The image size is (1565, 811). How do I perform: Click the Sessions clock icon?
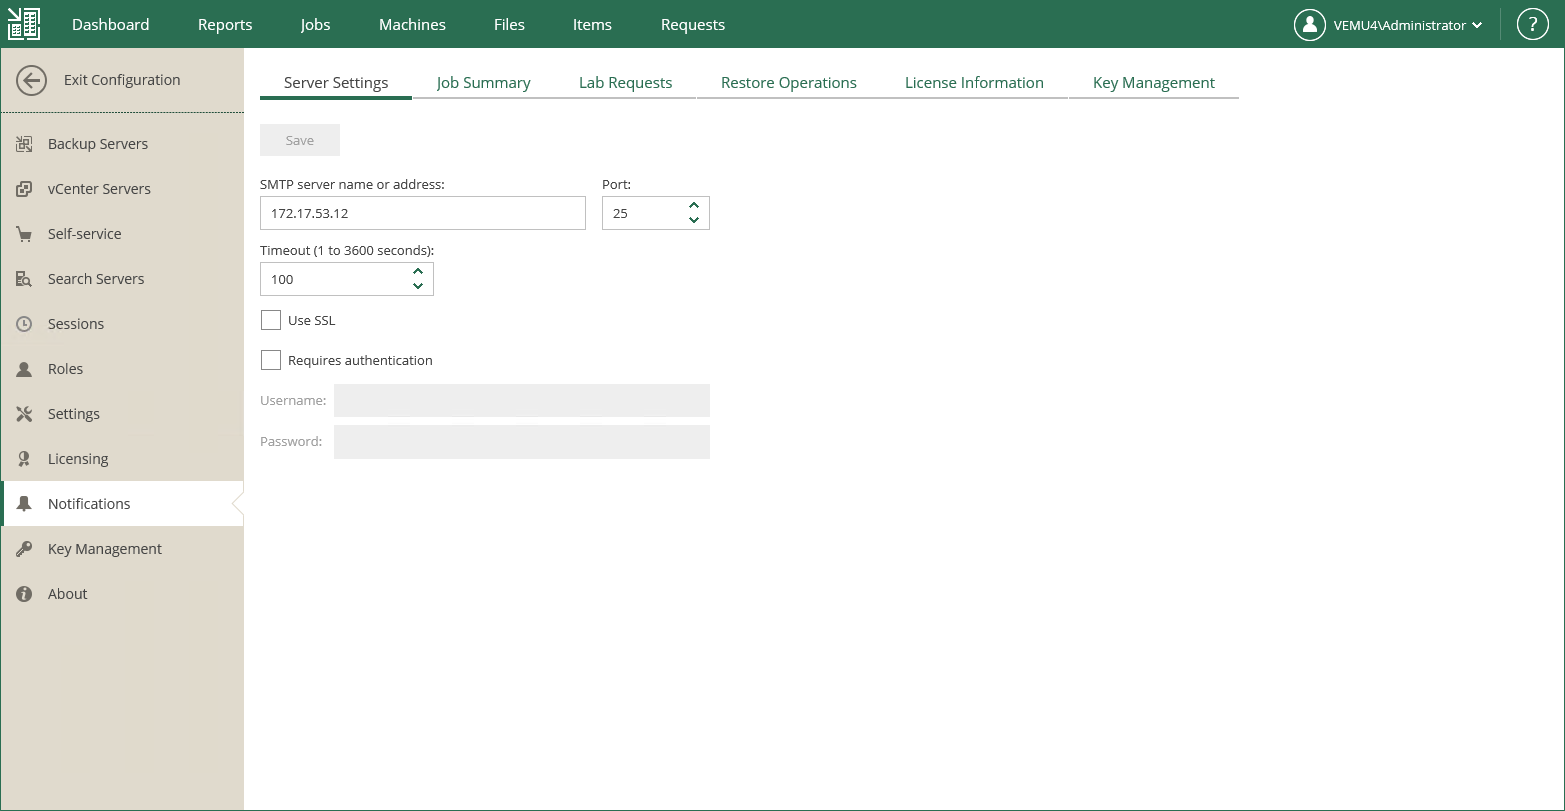(24, 324)
